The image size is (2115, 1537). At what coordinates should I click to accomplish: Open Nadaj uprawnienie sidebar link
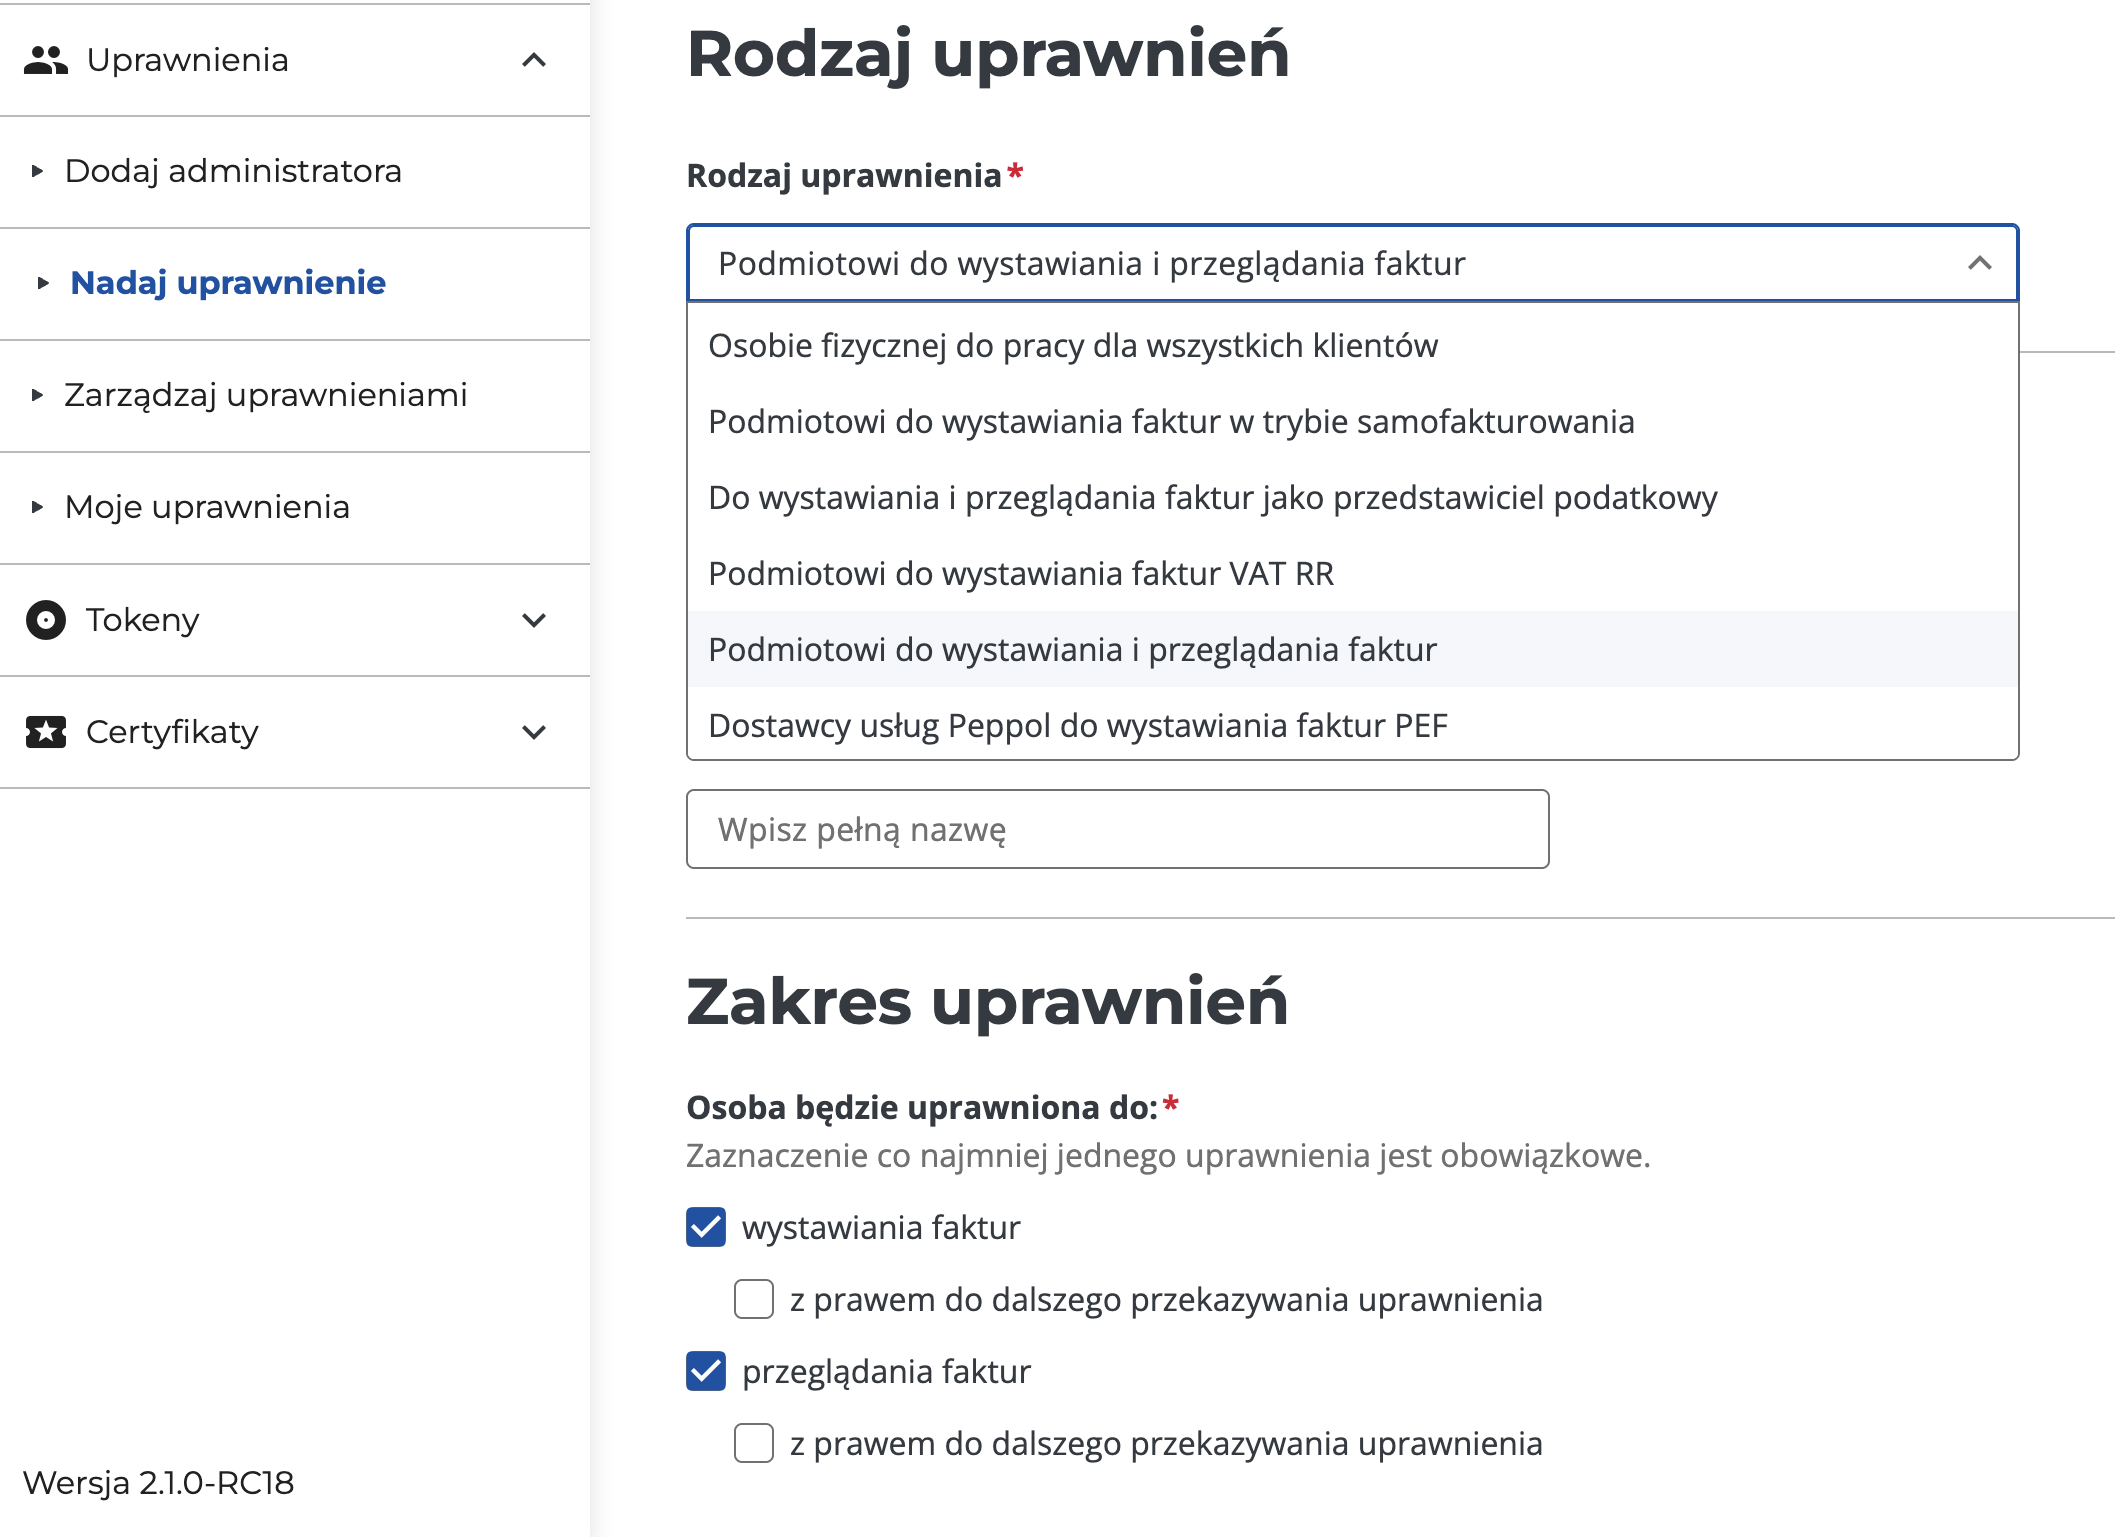pyautogui.click(x=228, y=283)
